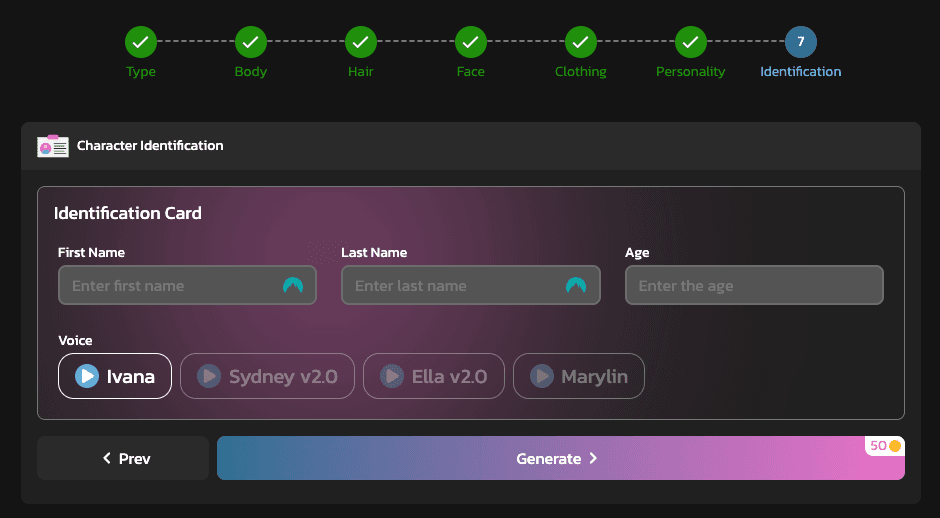
Task: Play the Marylin voice preview
Action: 541,376
